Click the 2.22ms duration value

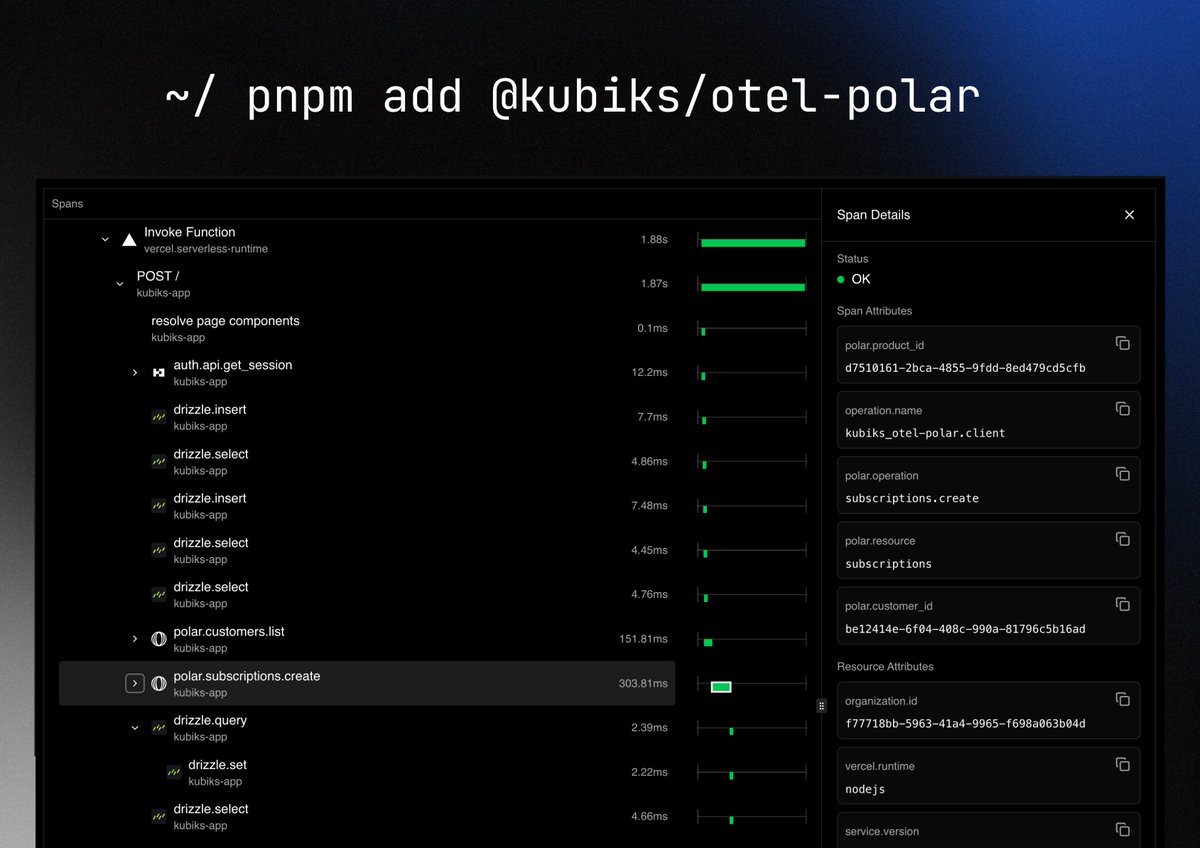(649, 772)
